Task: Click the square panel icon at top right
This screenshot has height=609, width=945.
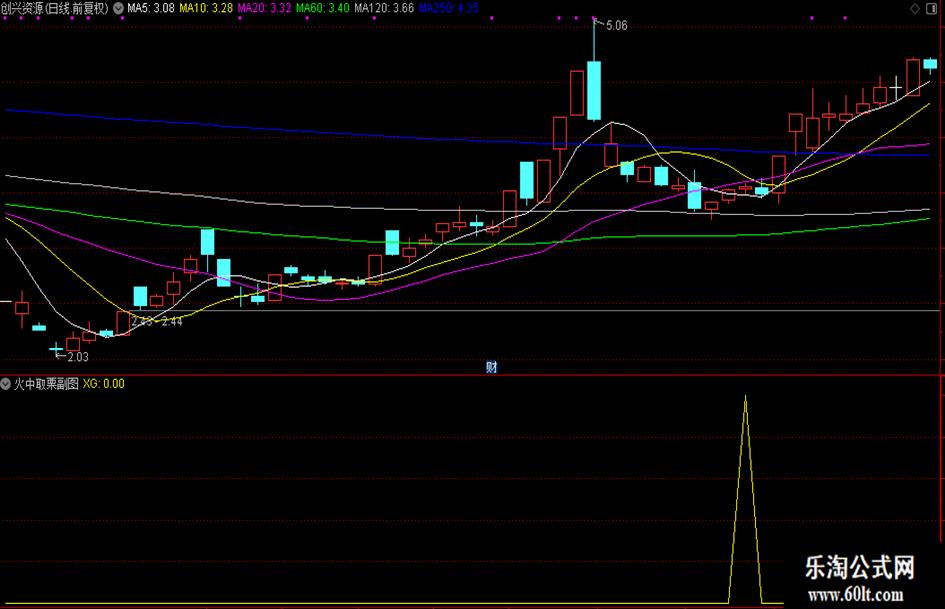Action: tap(933, 8)
